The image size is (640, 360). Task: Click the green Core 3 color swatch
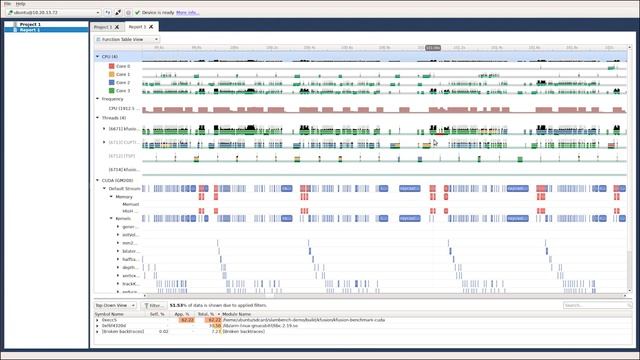click(111, 91)
